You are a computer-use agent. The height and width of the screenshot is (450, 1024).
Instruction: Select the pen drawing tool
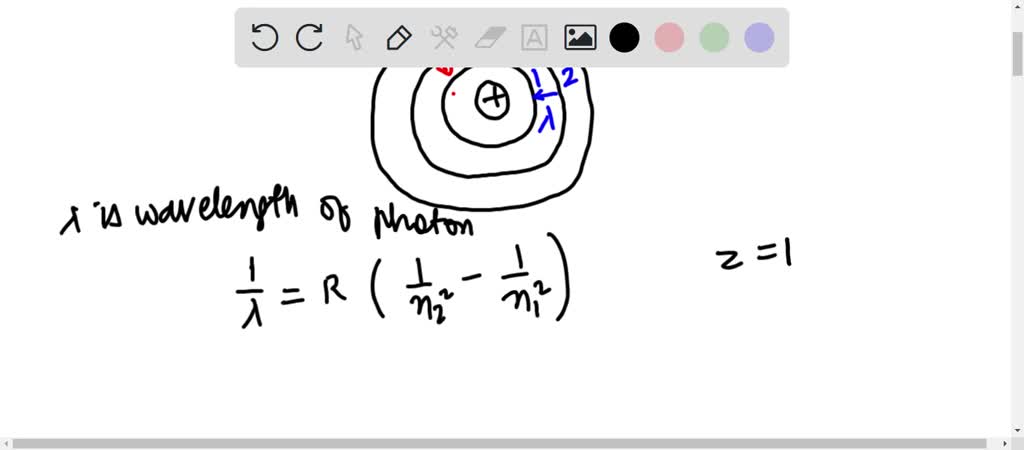tap(399, 38)
